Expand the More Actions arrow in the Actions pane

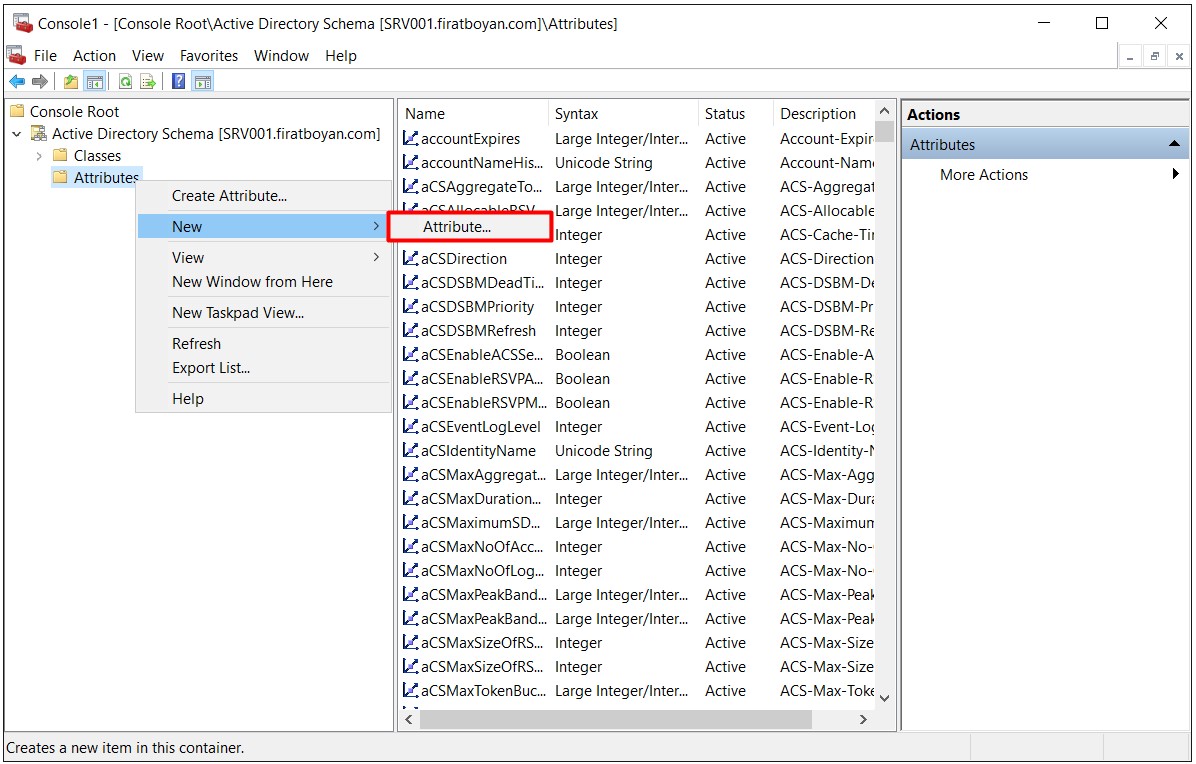[1175, 174]
